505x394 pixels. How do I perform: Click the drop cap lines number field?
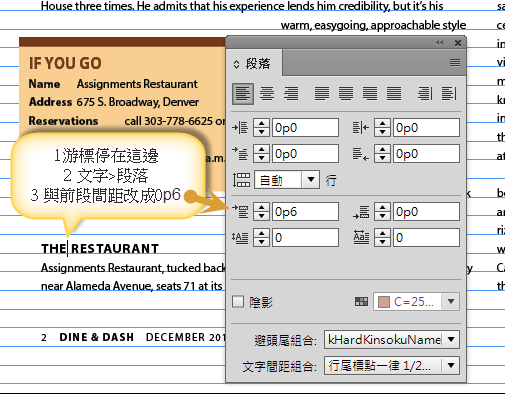pos(305,238)
